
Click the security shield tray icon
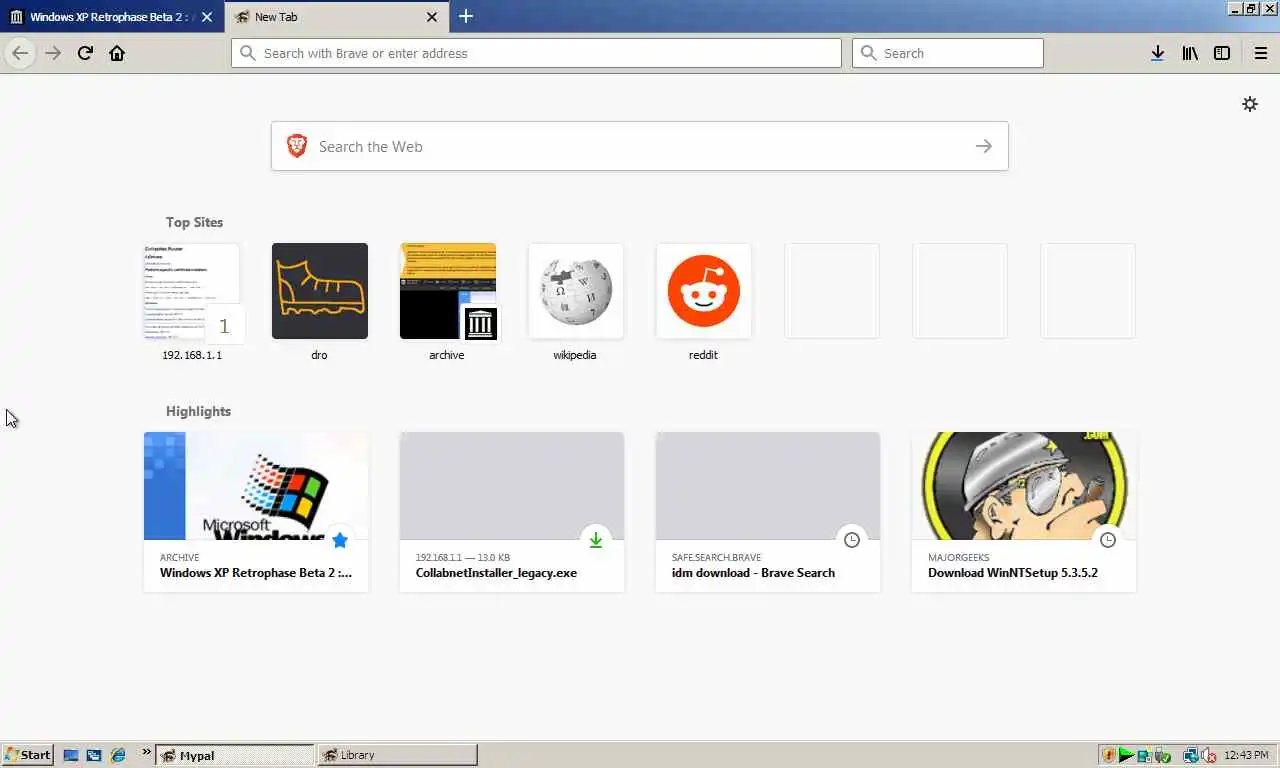pyautogui.click(x=1109, y=755)
